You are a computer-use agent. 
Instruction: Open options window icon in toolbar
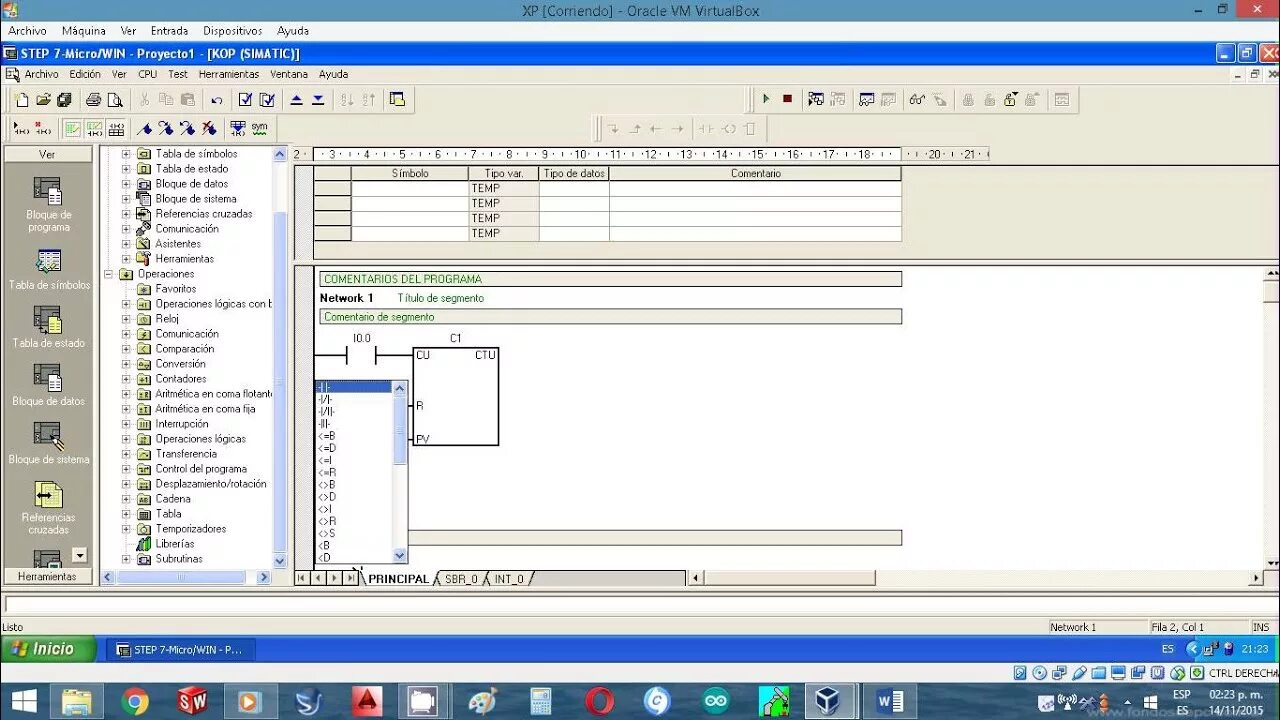click(x=397, y=100)
